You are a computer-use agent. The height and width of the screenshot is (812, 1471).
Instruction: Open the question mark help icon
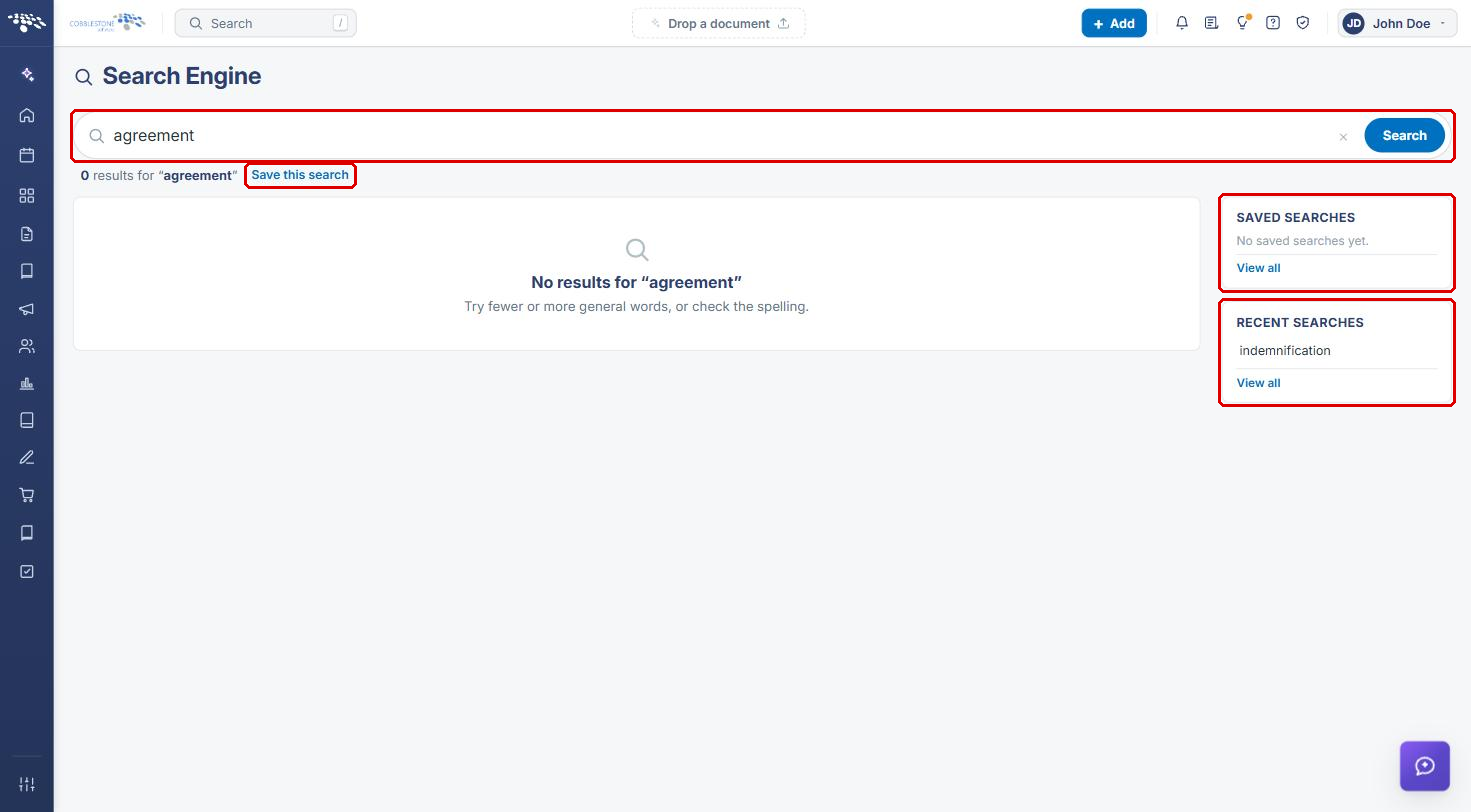tap(1273, 23)
